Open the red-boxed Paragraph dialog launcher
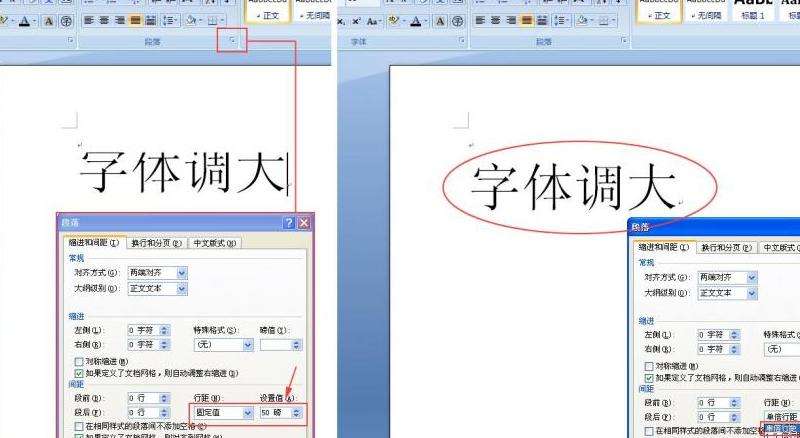 point(232,41)
